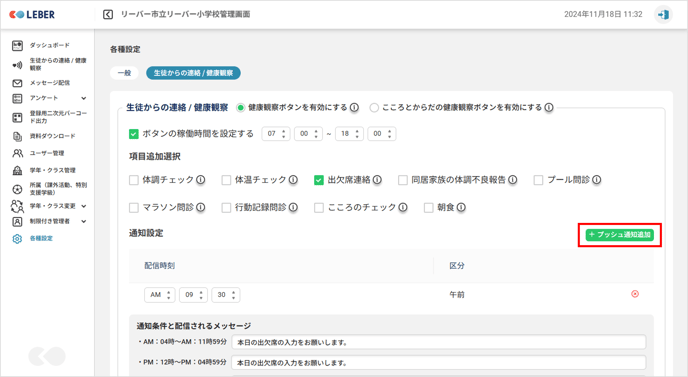
Task: Show info icon next to 体温チェック
Action: click(x=293, y=180)
